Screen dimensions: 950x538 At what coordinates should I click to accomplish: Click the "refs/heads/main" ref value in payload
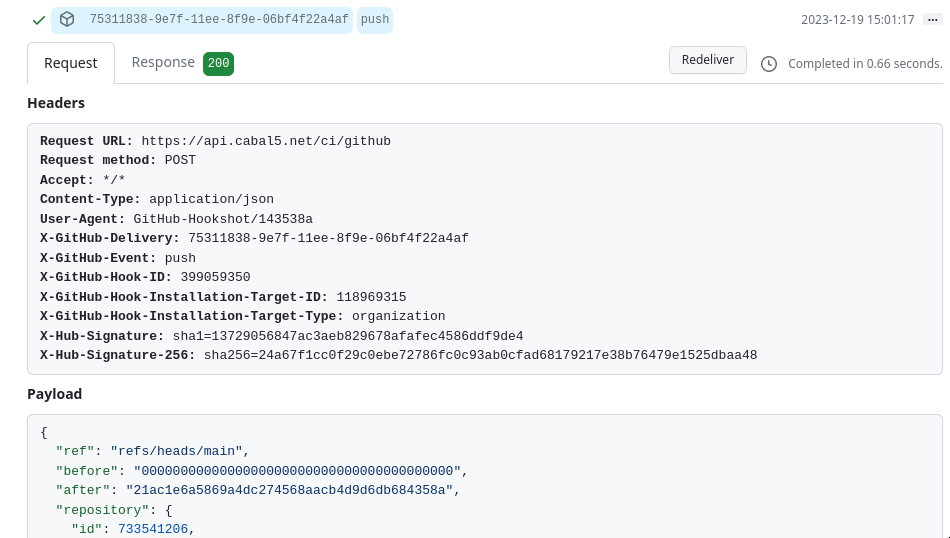pyautogui.click(x=179, y=451)
